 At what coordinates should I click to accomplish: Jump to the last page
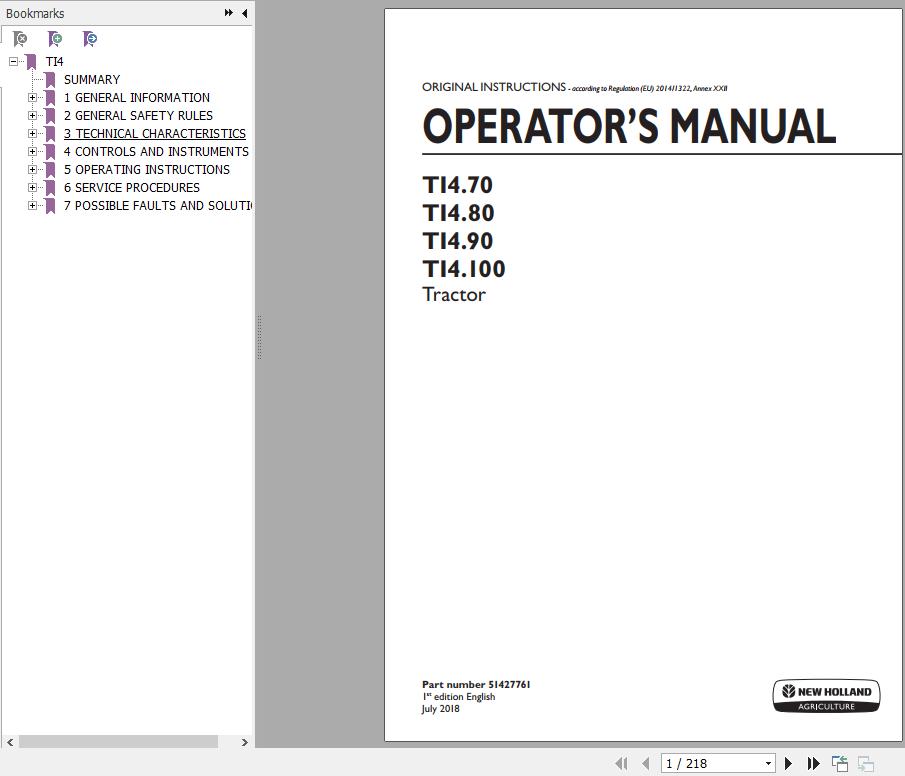point(813,763)
